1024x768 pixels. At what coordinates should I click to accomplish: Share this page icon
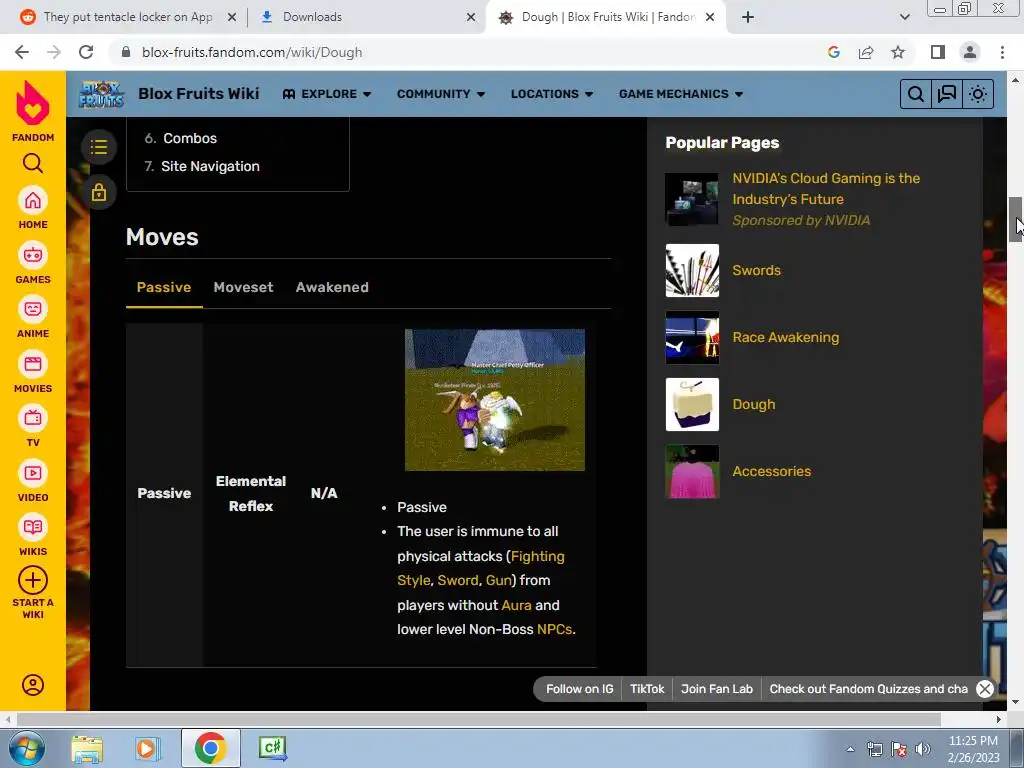click(866, 52)
